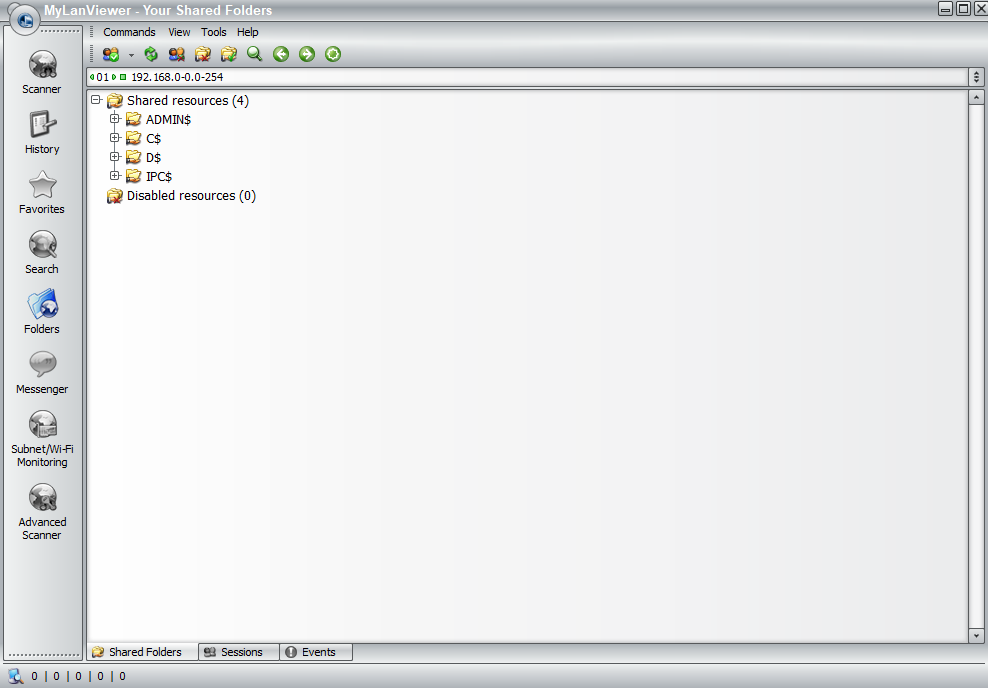Viewport: 988px width, 688px height.
Task: Switch to the Sessions tab
Action: [x=239, y=652]
